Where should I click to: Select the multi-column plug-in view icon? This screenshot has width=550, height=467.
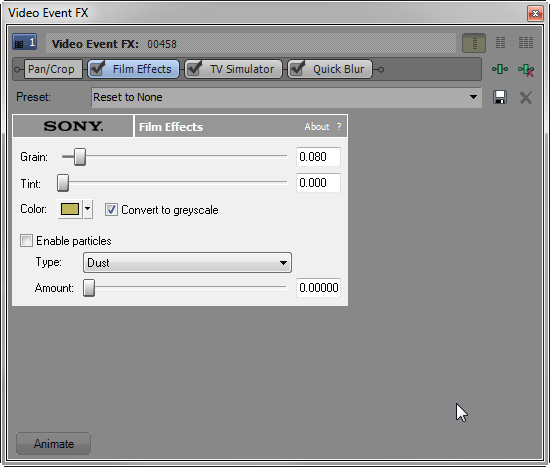[526, 43]
